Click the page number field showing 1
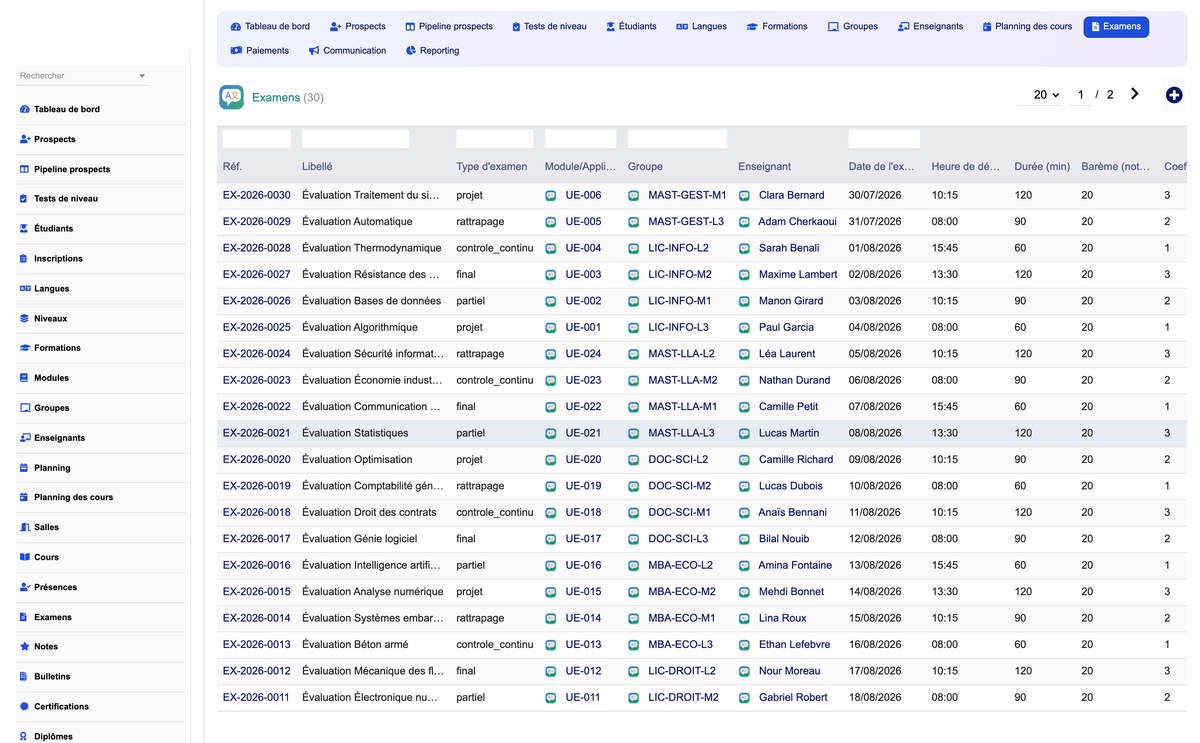 pyautogui.click(x=1080, y=95)
